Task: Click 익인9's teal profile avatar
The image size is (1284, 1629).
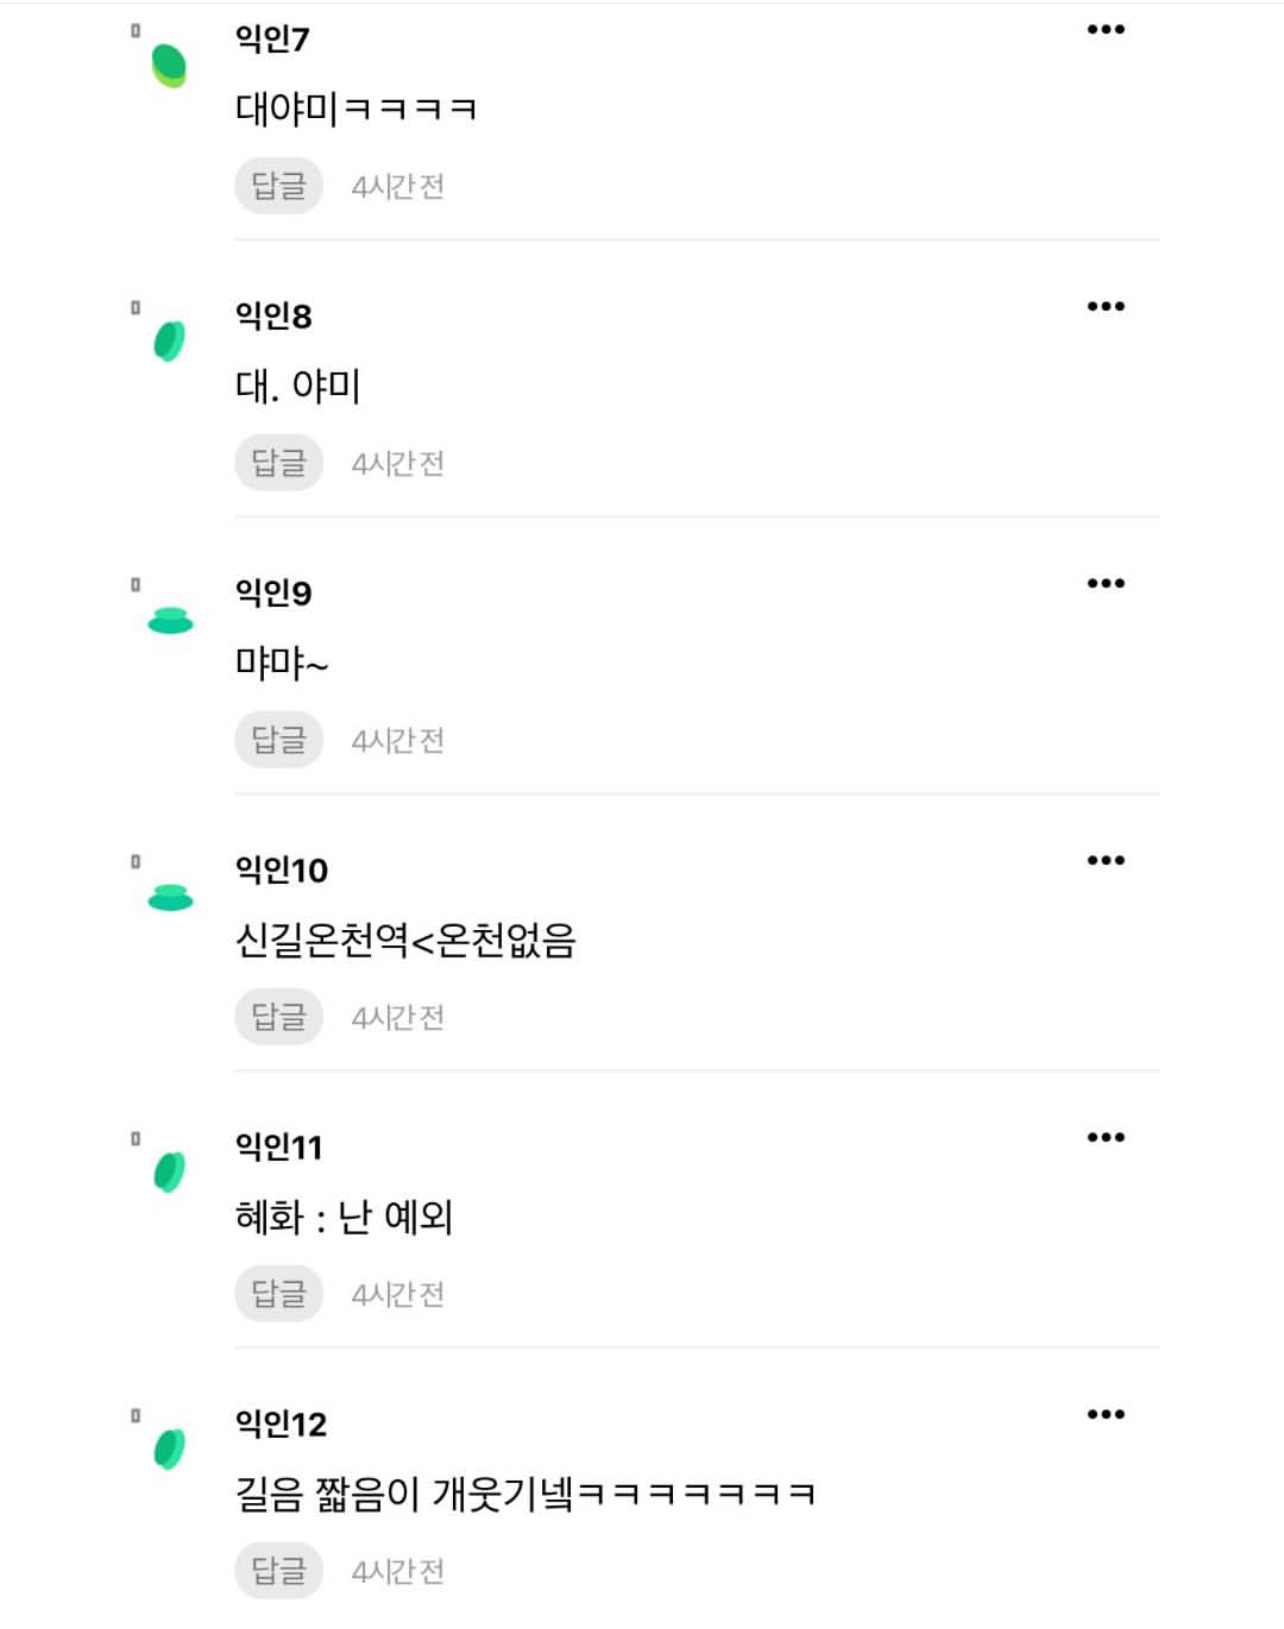Action: pos(170,620)
